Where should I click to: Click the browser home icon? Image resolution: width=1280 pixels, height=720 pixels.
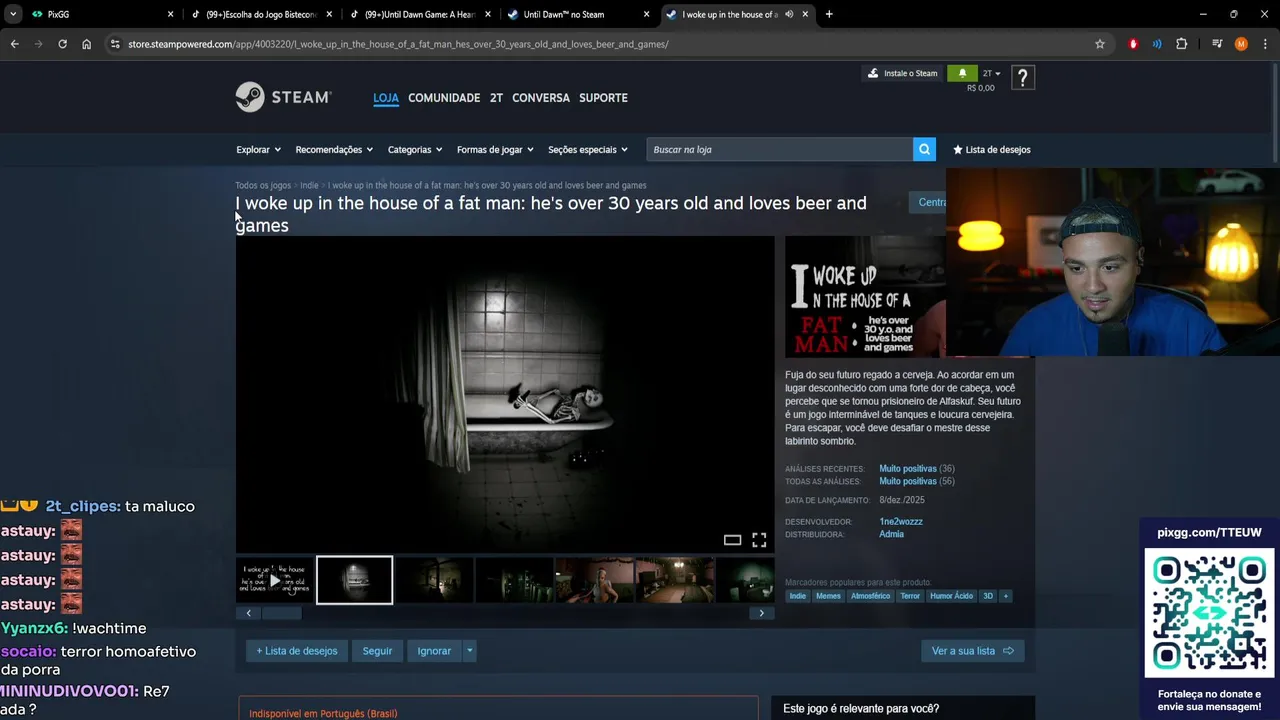pos(86,44)
